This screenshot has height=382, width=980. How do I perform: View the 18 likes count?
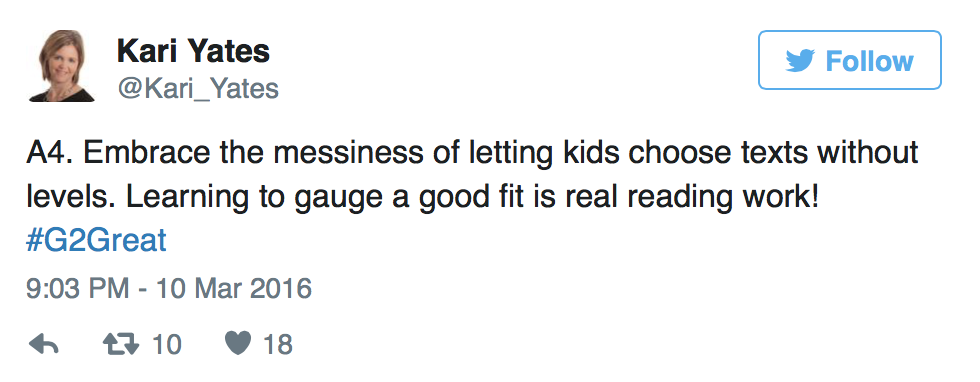[x=278, y=344]
